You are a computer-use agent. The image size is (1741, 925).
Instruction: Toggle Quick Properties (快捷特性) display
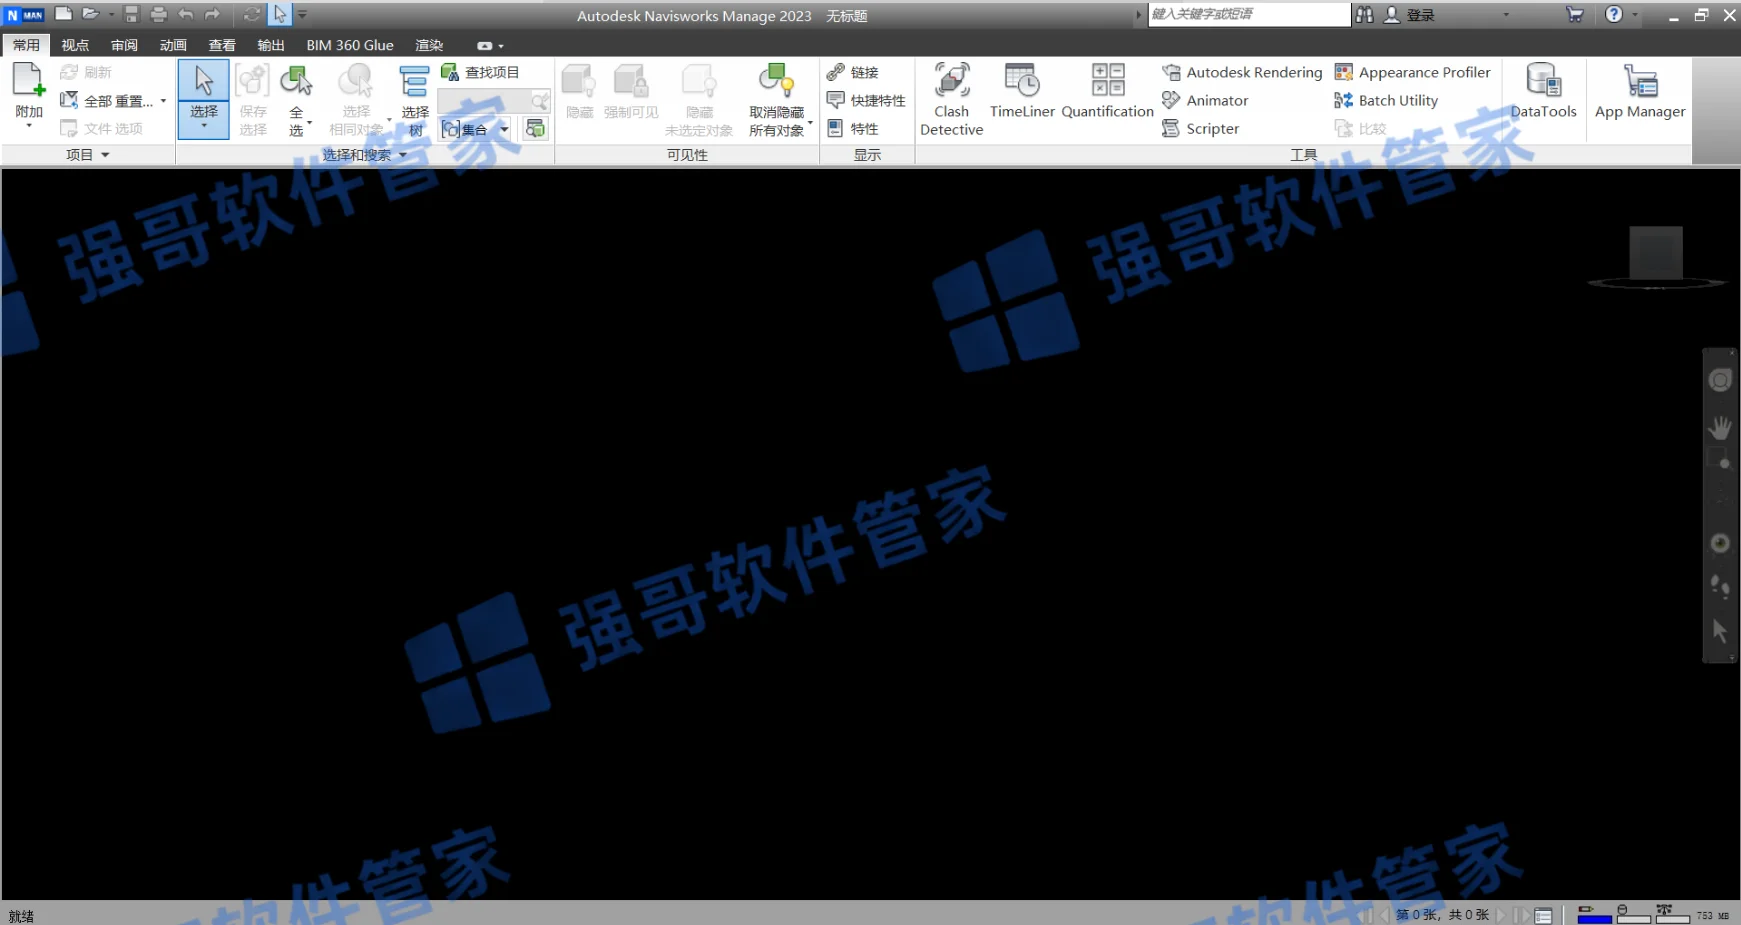[x=866, y=100]
